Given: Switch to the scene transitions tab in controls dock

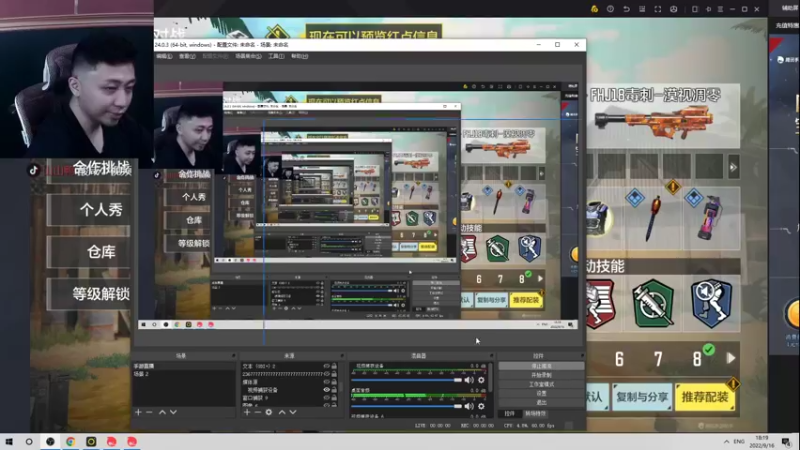Looking at the screenshot, I should click(x=535, y=414).
